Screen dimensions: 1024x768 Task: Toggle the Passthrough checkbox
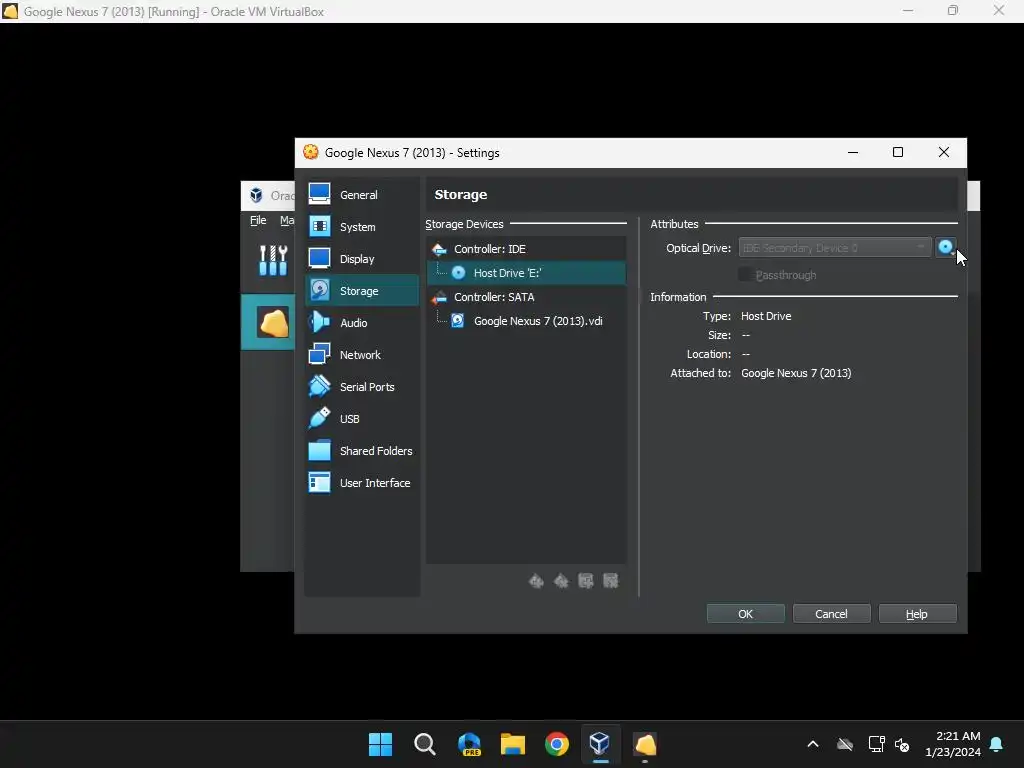click(x=744, y=275)
